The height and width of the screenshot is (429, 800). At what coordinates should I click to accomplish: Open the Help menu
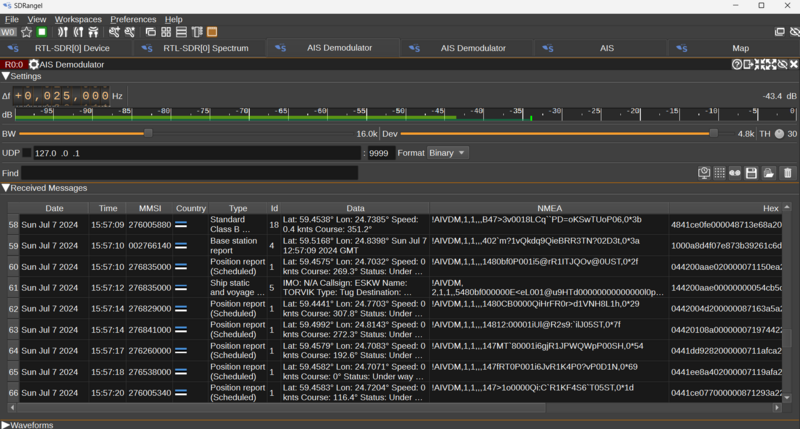173,19
